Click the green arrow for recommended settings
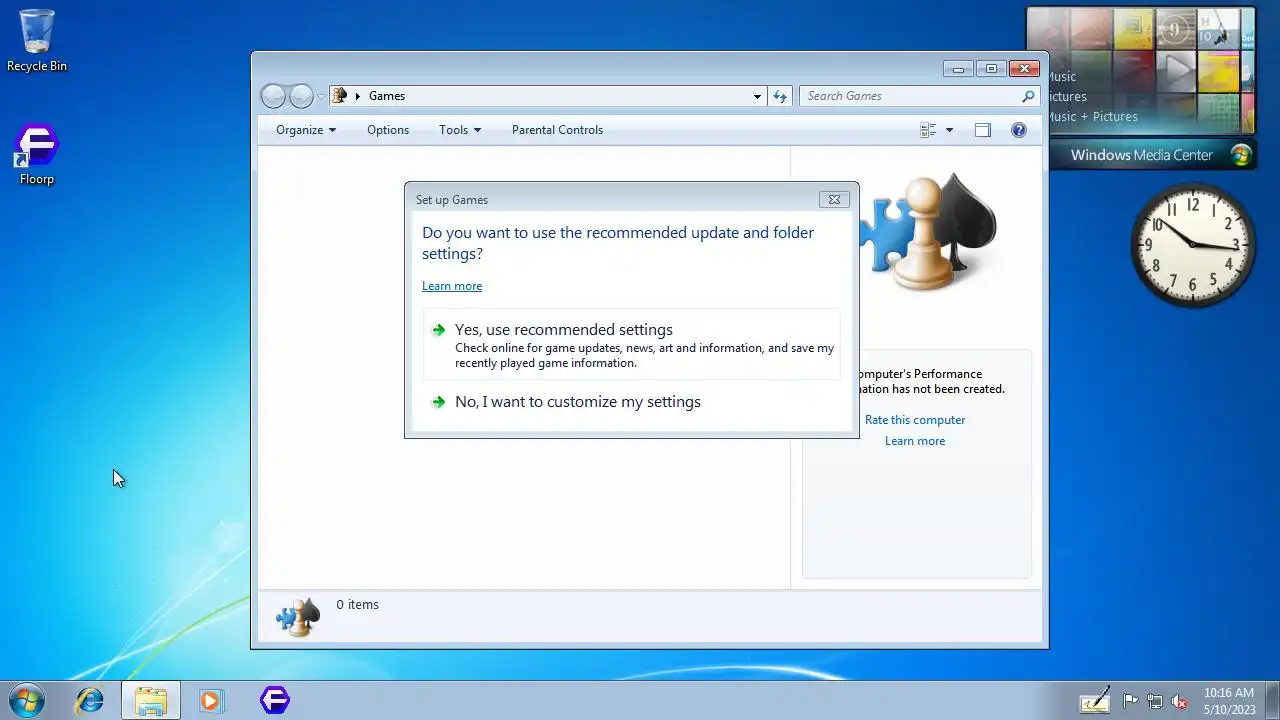 click(438, 330)
